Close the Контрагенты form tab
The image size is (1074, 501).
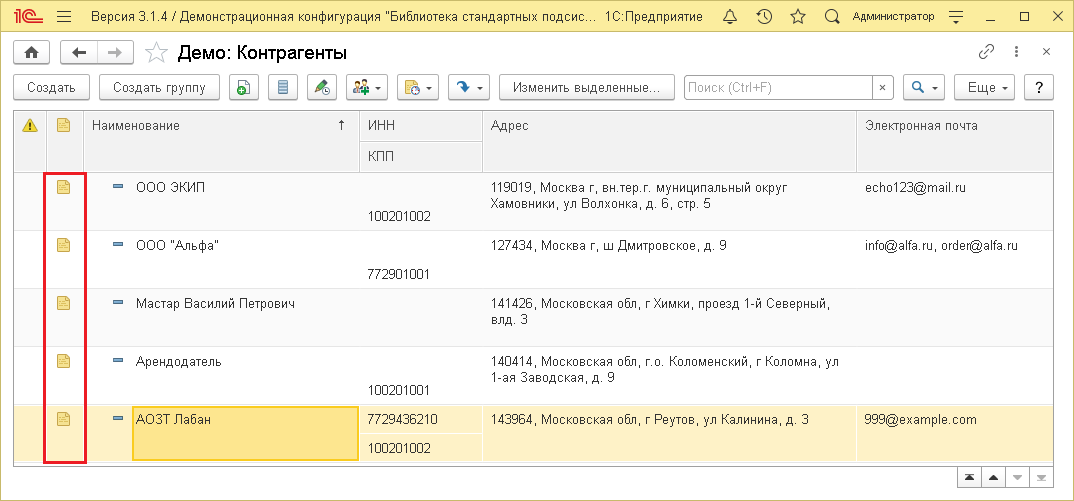pyautogui.click(x=1046, y=52)
